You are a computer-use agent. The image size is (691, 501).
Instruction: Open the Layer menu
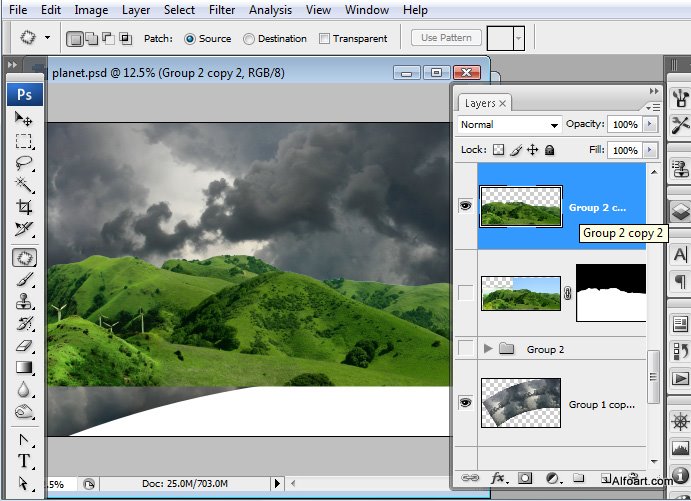pyautogui.click(x=135, y=10)
